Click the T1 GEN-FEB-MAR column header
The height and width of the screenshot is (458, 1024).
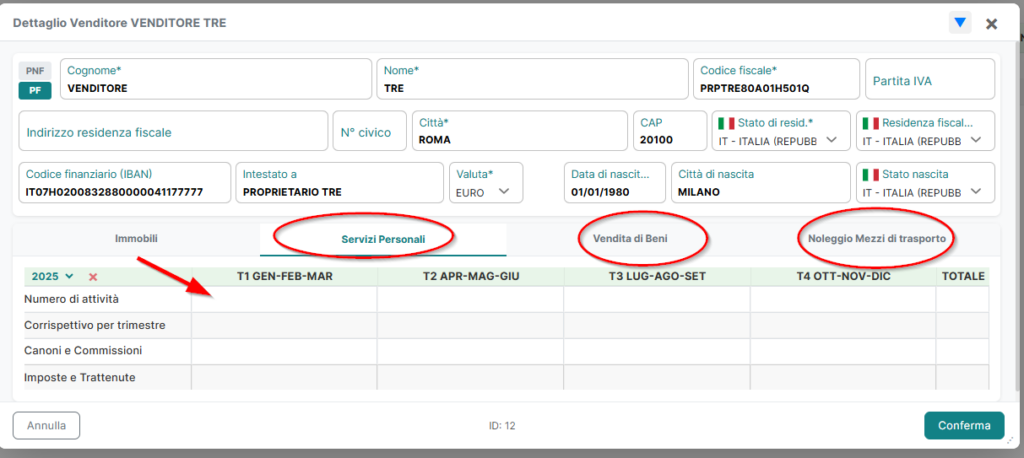pyautogui.click(x=285, y=276)
